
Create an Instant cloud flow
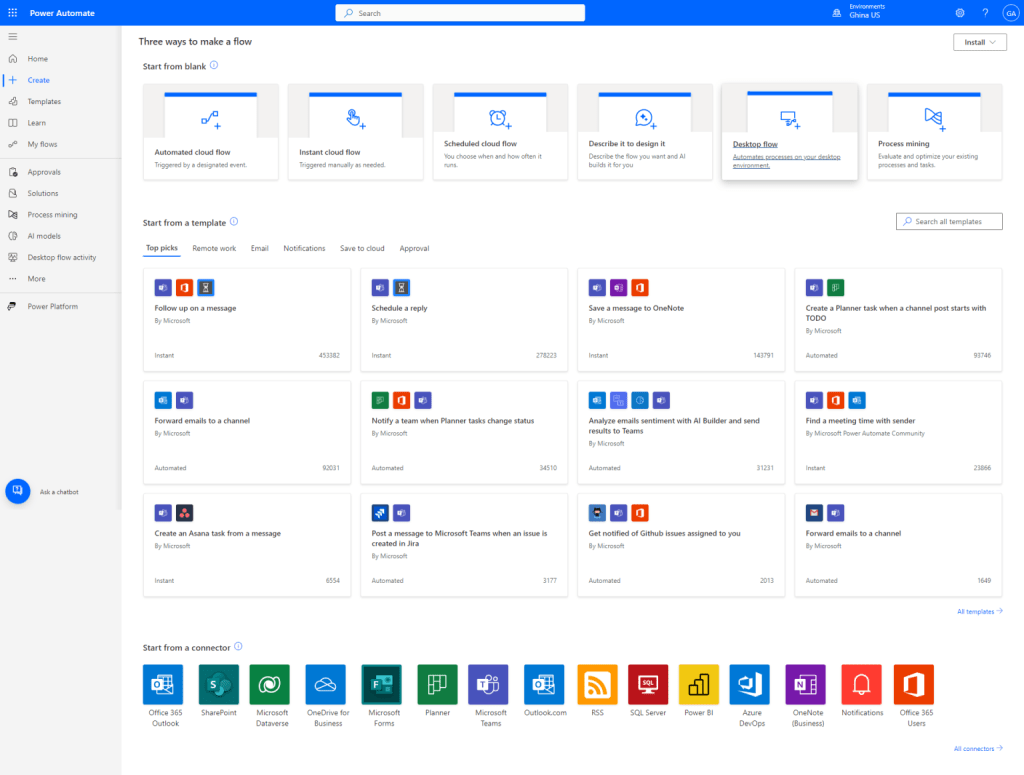pyautogui.click(x=356, y=132)
